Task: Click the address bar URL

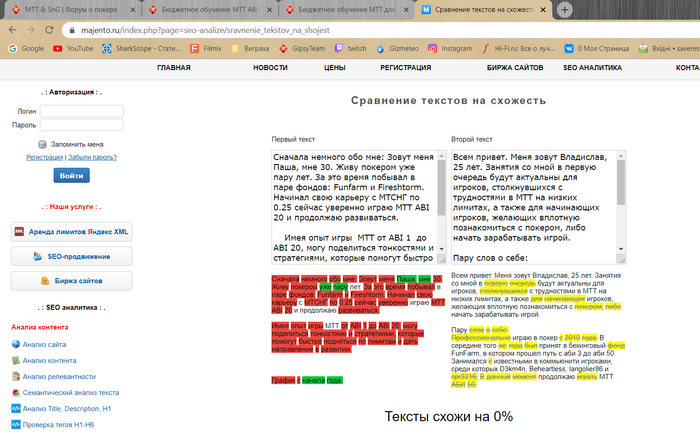Action: (x=205, y=30)
